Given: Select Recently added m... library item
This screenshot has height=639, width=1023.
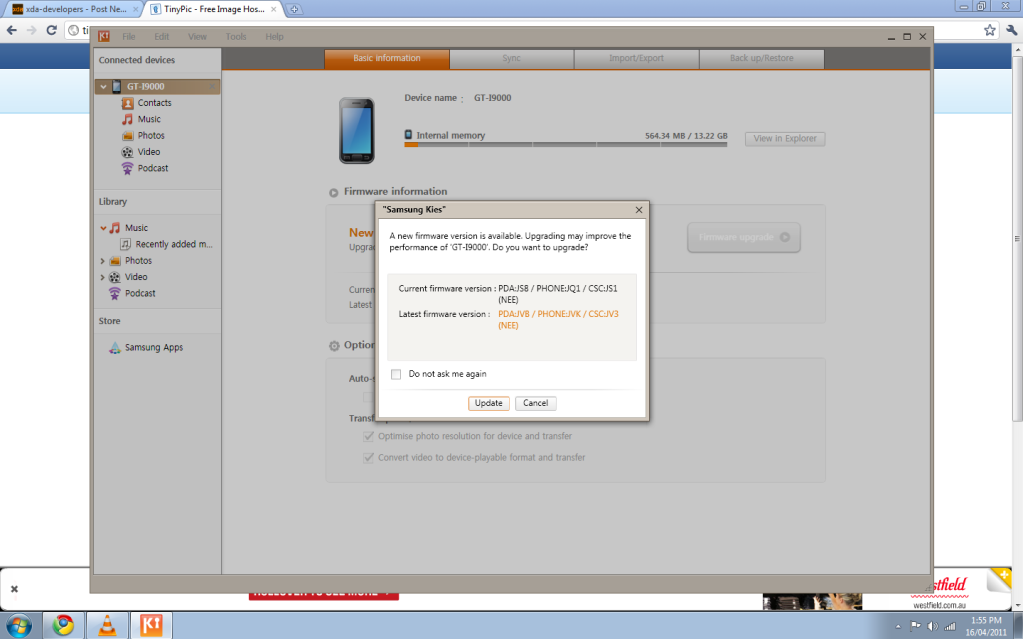Looking at the screenshot, I should pyautogui.click(x=174, y=244).
